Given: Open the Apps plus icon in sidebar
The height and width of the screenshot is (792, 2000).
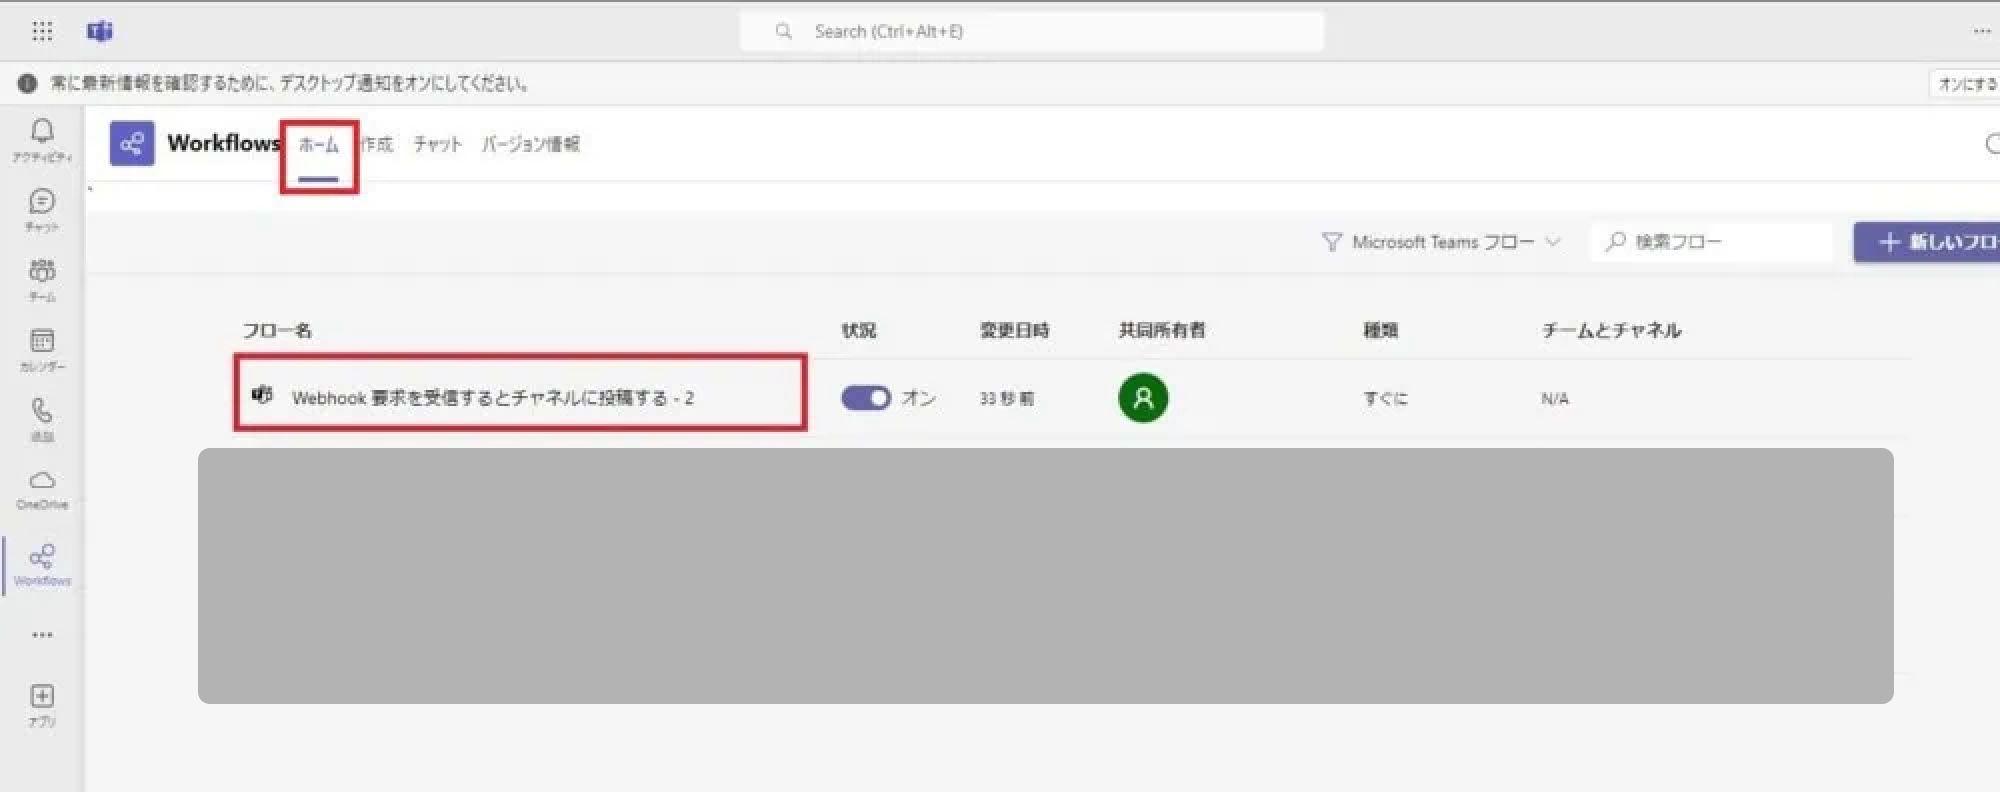Looking at the screenshot, I should (42, 703).
